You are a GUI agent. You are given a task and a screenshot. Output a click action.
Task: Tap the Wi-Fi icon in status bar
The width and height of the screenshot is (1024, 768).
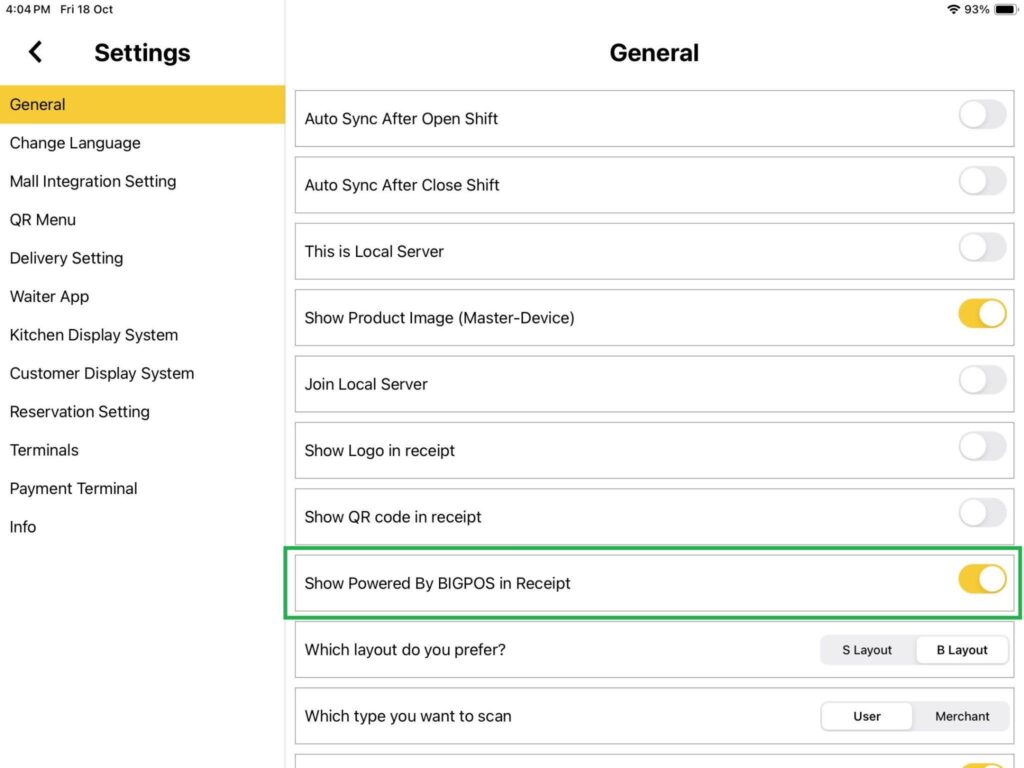click(953, 9)
